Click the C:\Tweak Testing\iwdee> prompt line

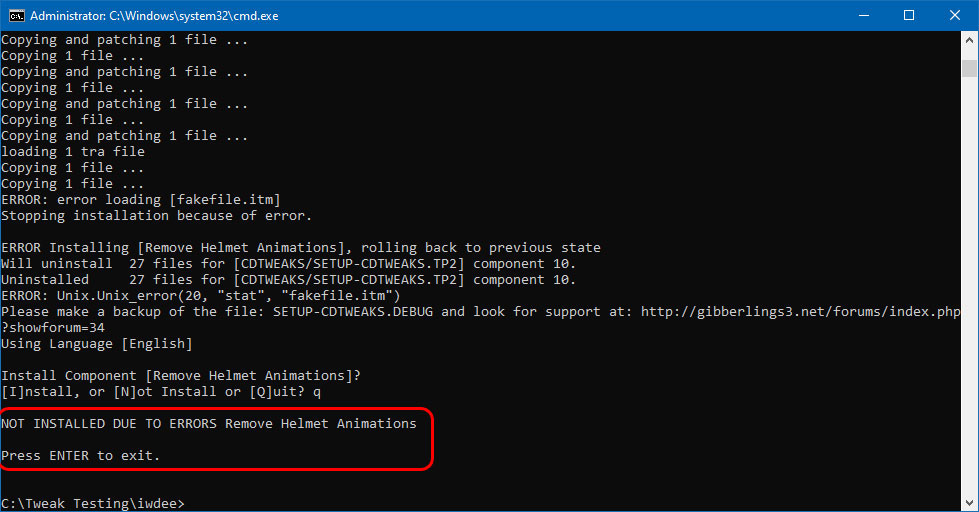point(93,503)
